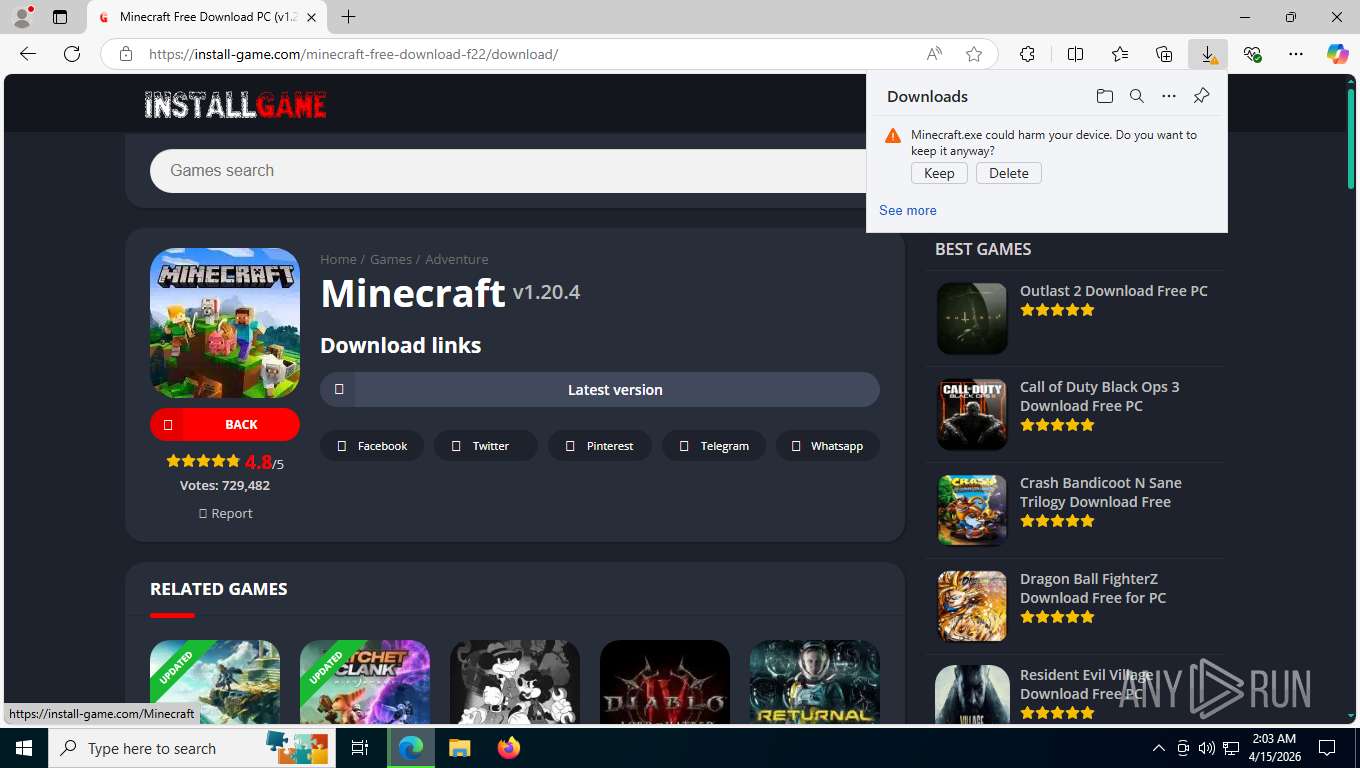Close the Minecraft Free Download tab
Screen dimensions: 1360x768
tap(311, 17)
